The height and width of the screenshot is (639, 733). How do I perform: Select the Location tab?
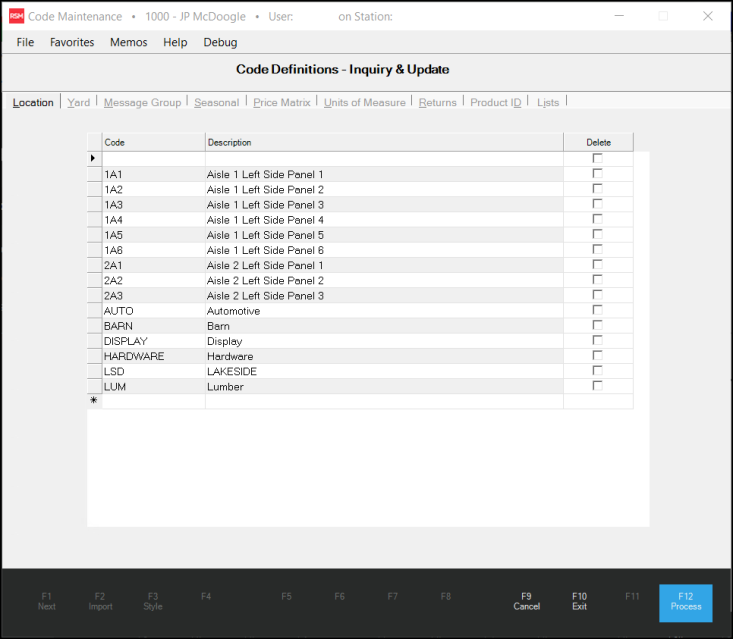pyautogui.click(x=33, y=102)
